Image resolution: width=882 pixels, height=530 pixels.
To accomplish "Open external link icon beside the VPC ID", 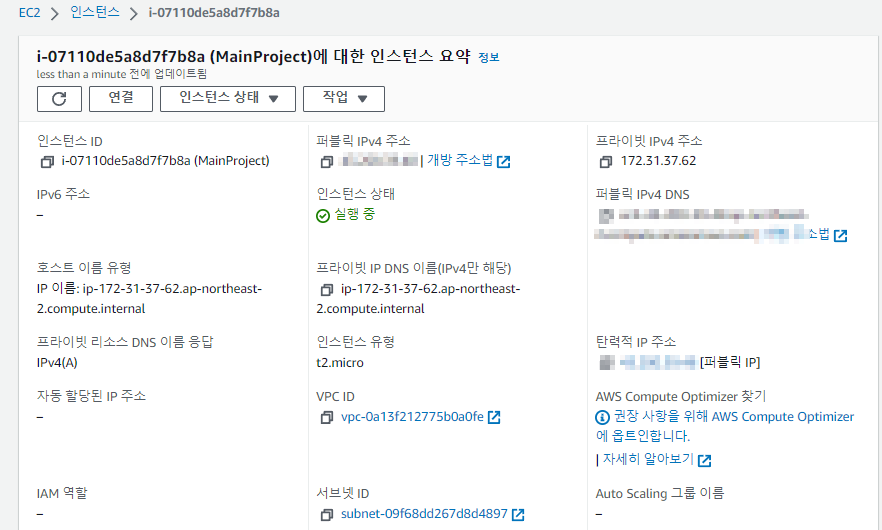I will click(x=494, y=417).
